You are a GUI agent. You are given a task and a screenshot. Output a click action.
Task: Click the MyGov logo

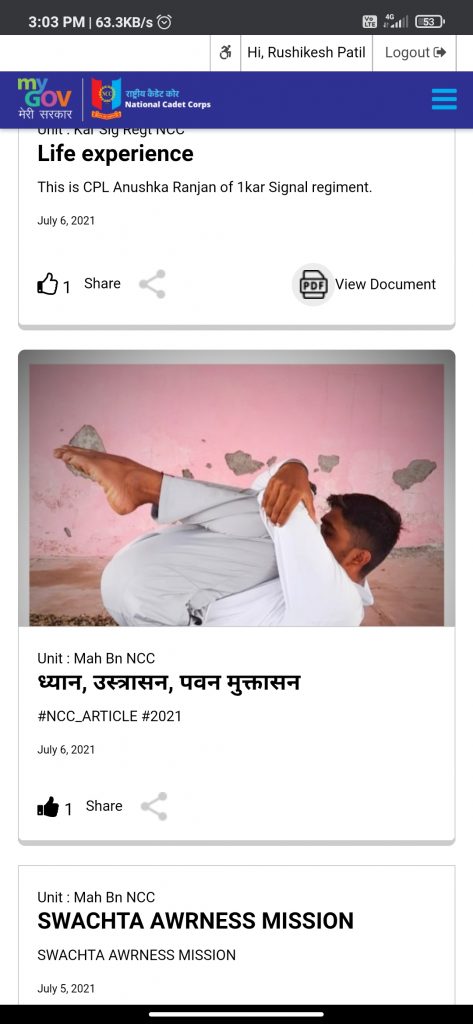(44, 99)
